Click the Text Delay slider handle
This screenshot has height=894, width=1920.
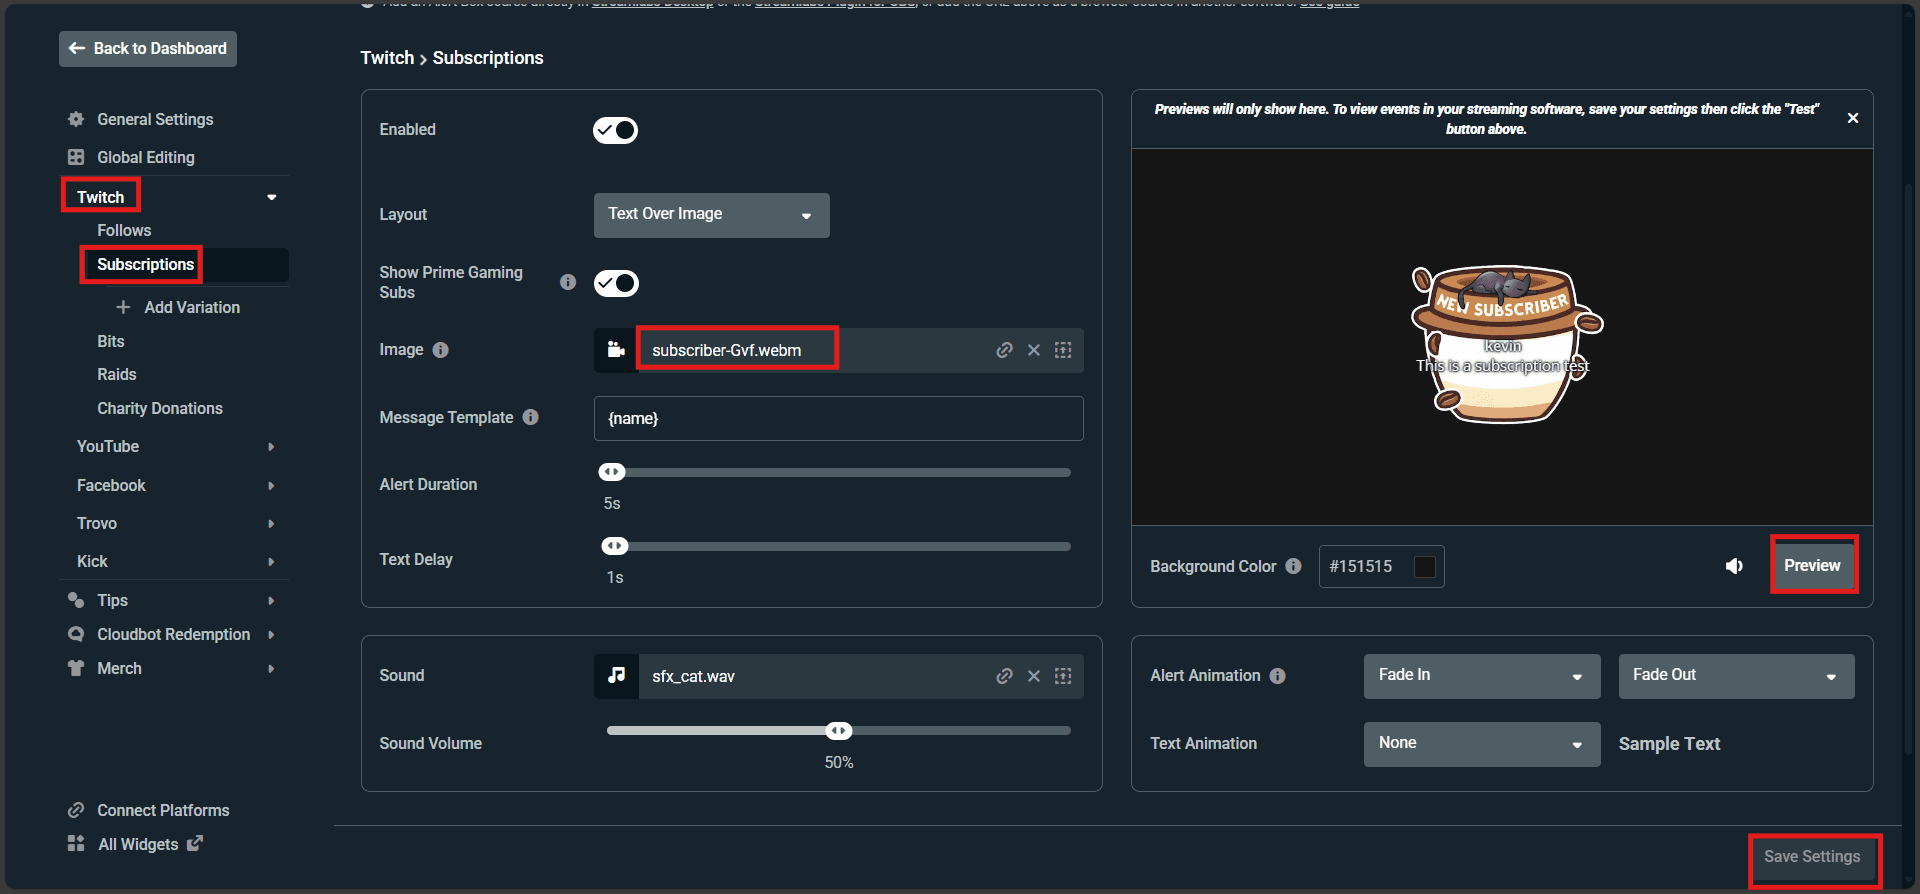[615, 546]
